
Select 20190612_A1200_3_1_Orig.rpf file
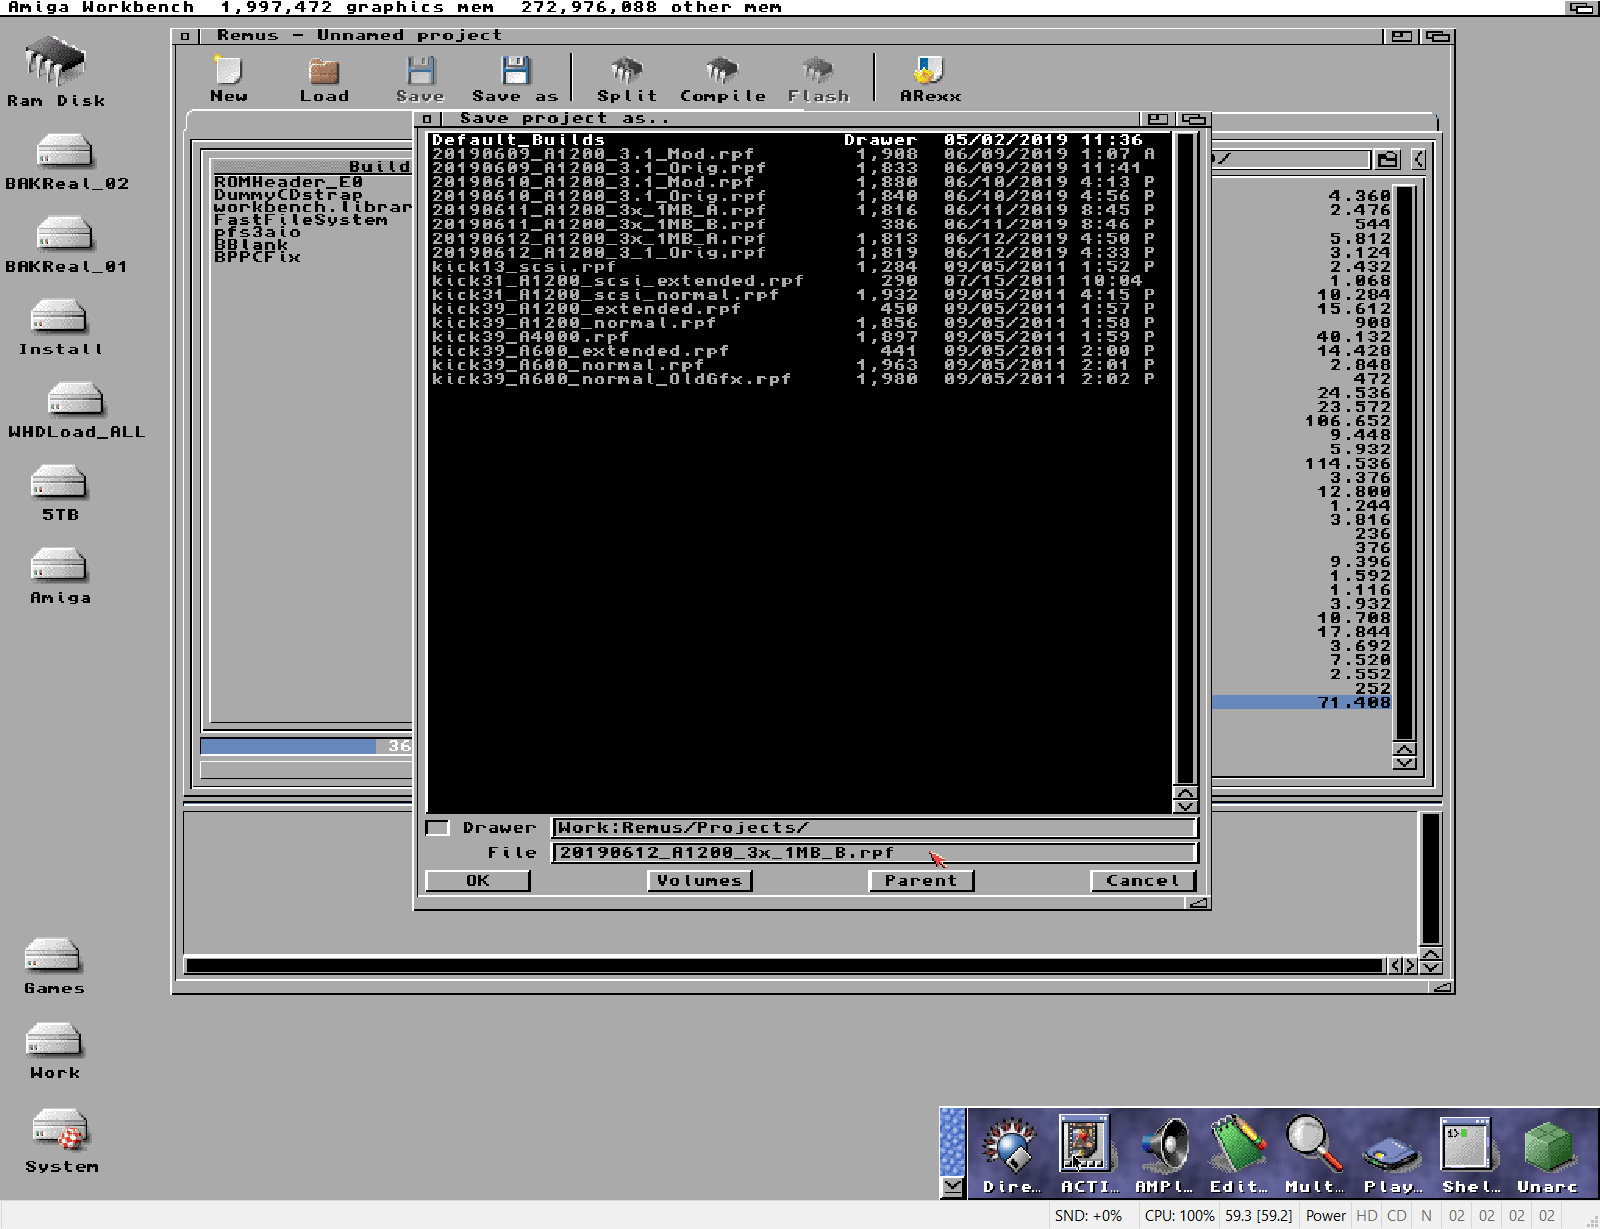[800, 253]
